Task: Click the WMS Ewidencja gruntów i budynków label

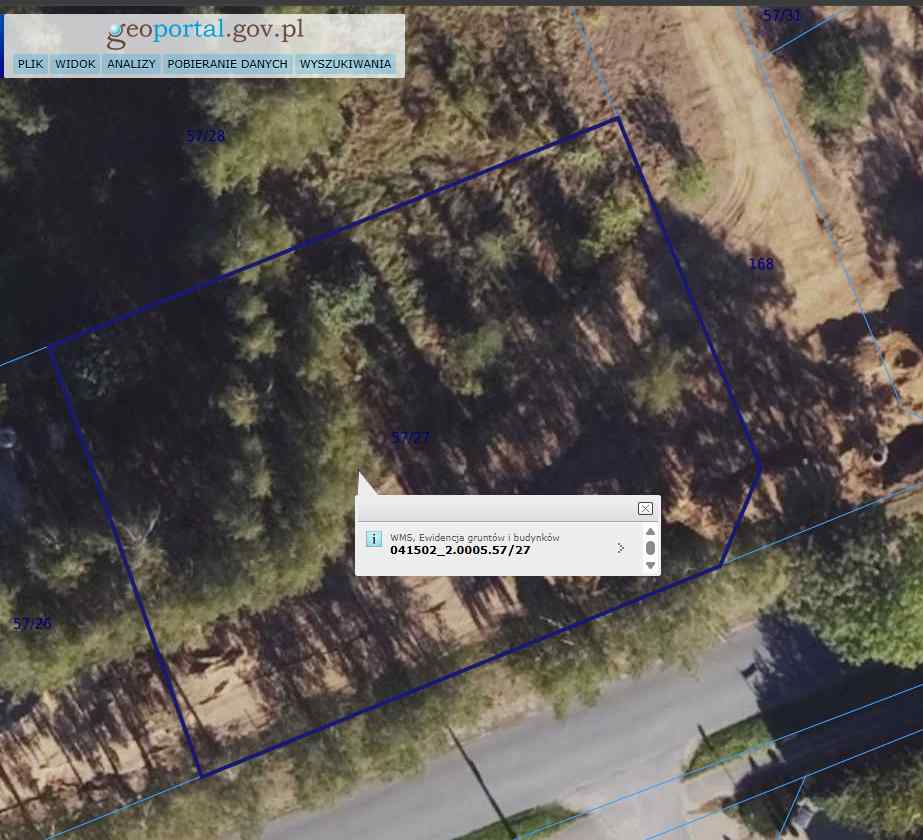Action: point(474,537)
